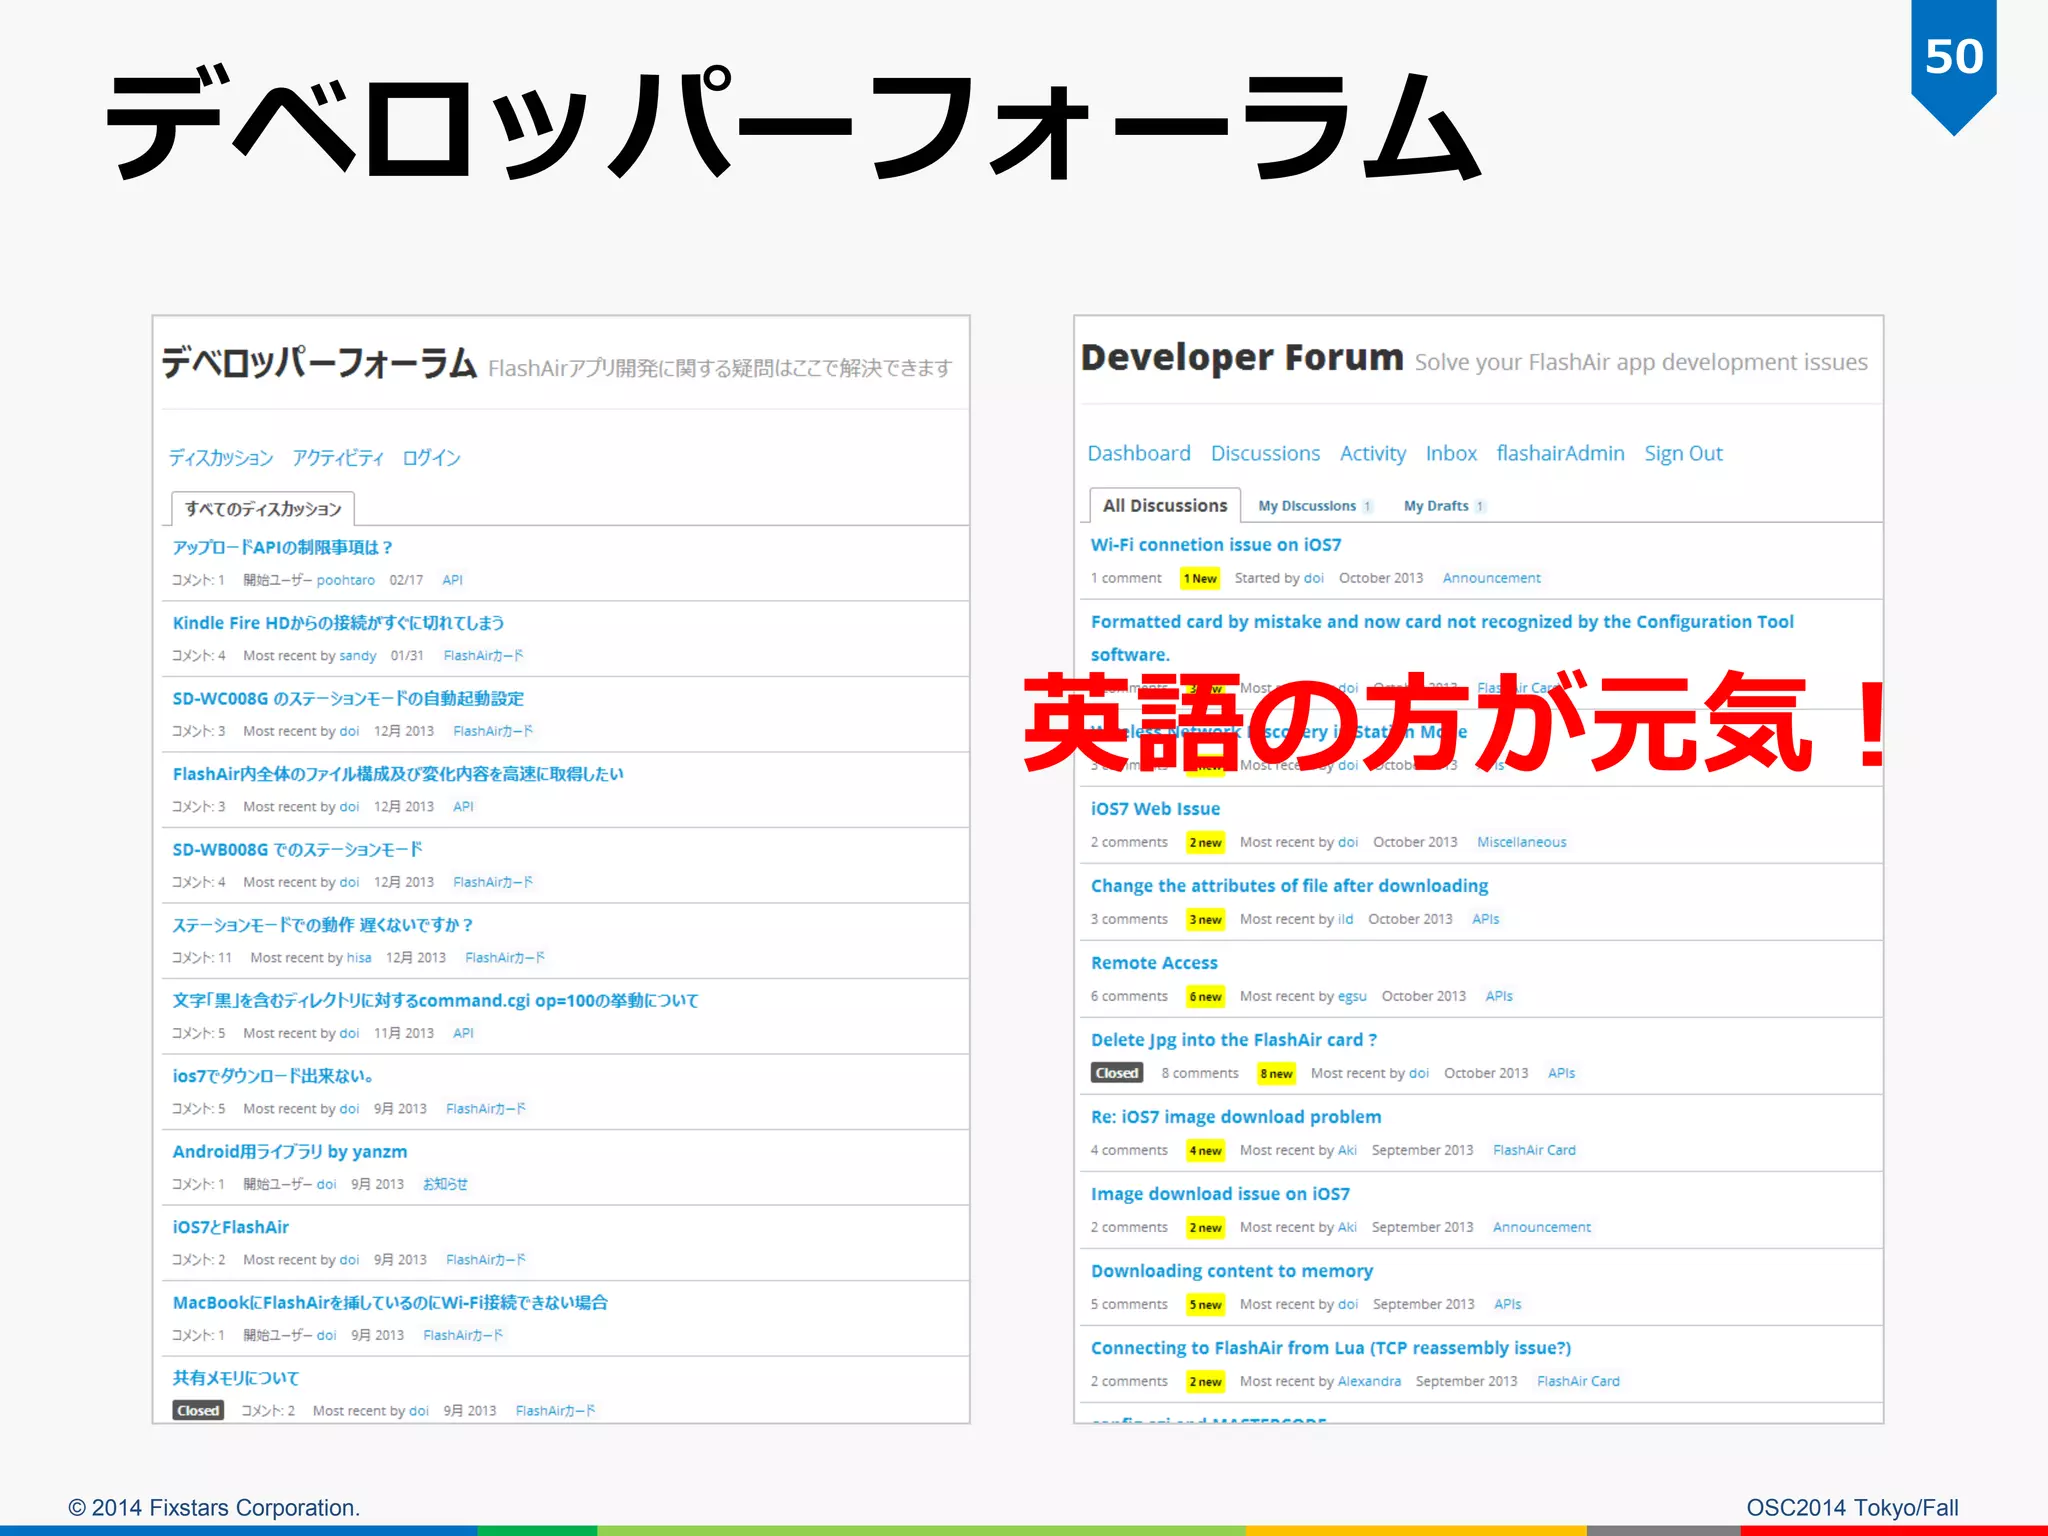
Task: Open thread Remote Access
Action: (1154, 963)
